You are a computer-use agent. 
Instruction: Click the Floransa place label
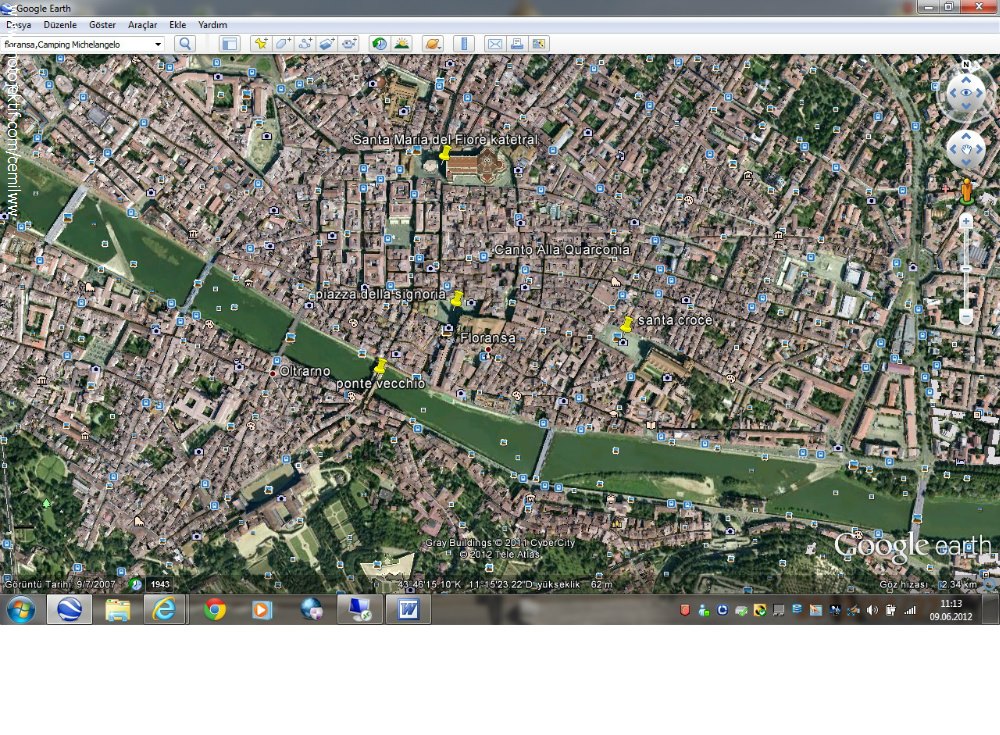pos(488,338)
